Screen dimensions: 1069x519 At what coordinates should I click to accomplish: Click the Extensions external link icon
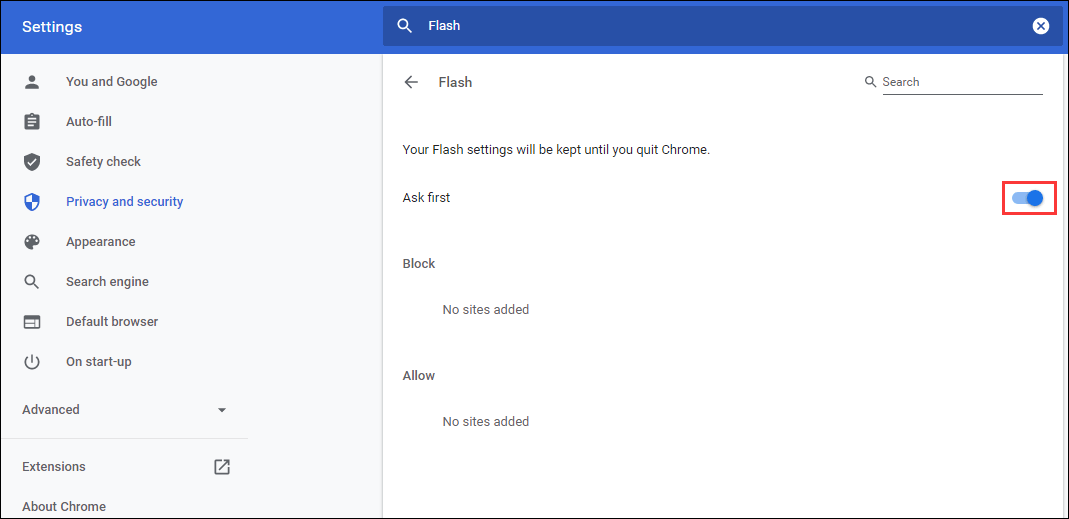pos(222,466)
